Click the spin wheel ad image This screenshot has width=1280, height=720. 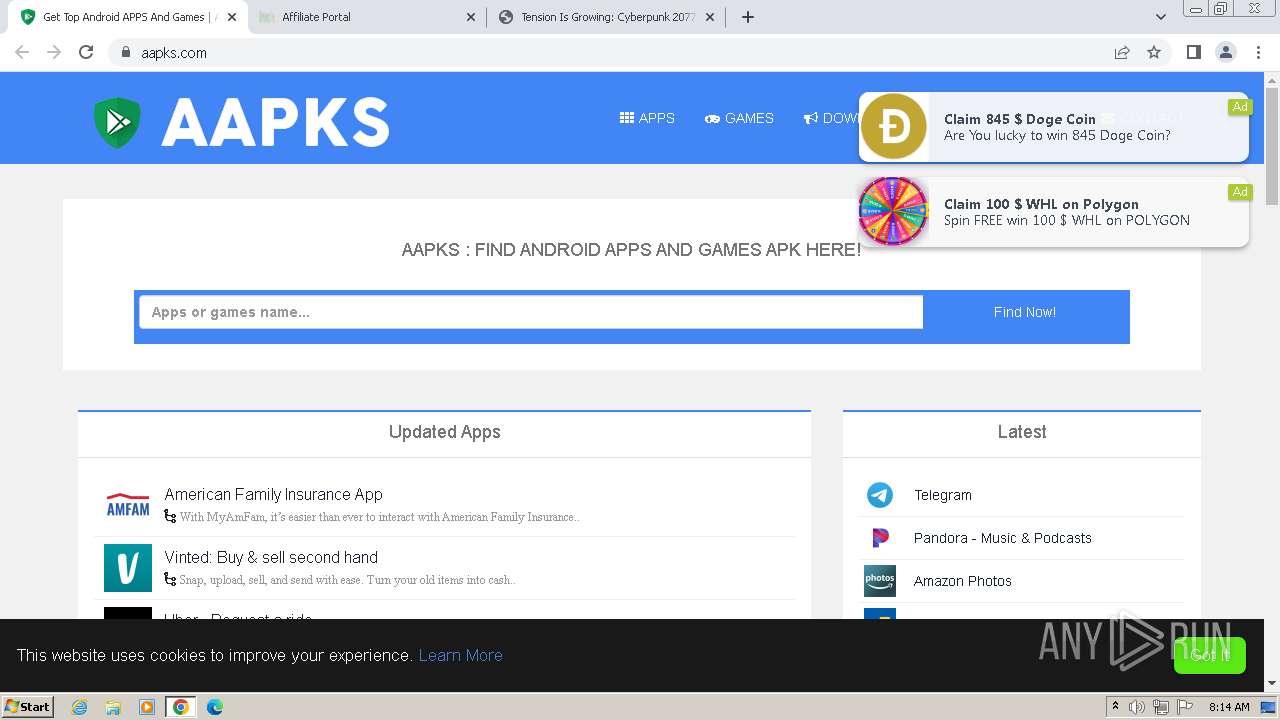894,211
